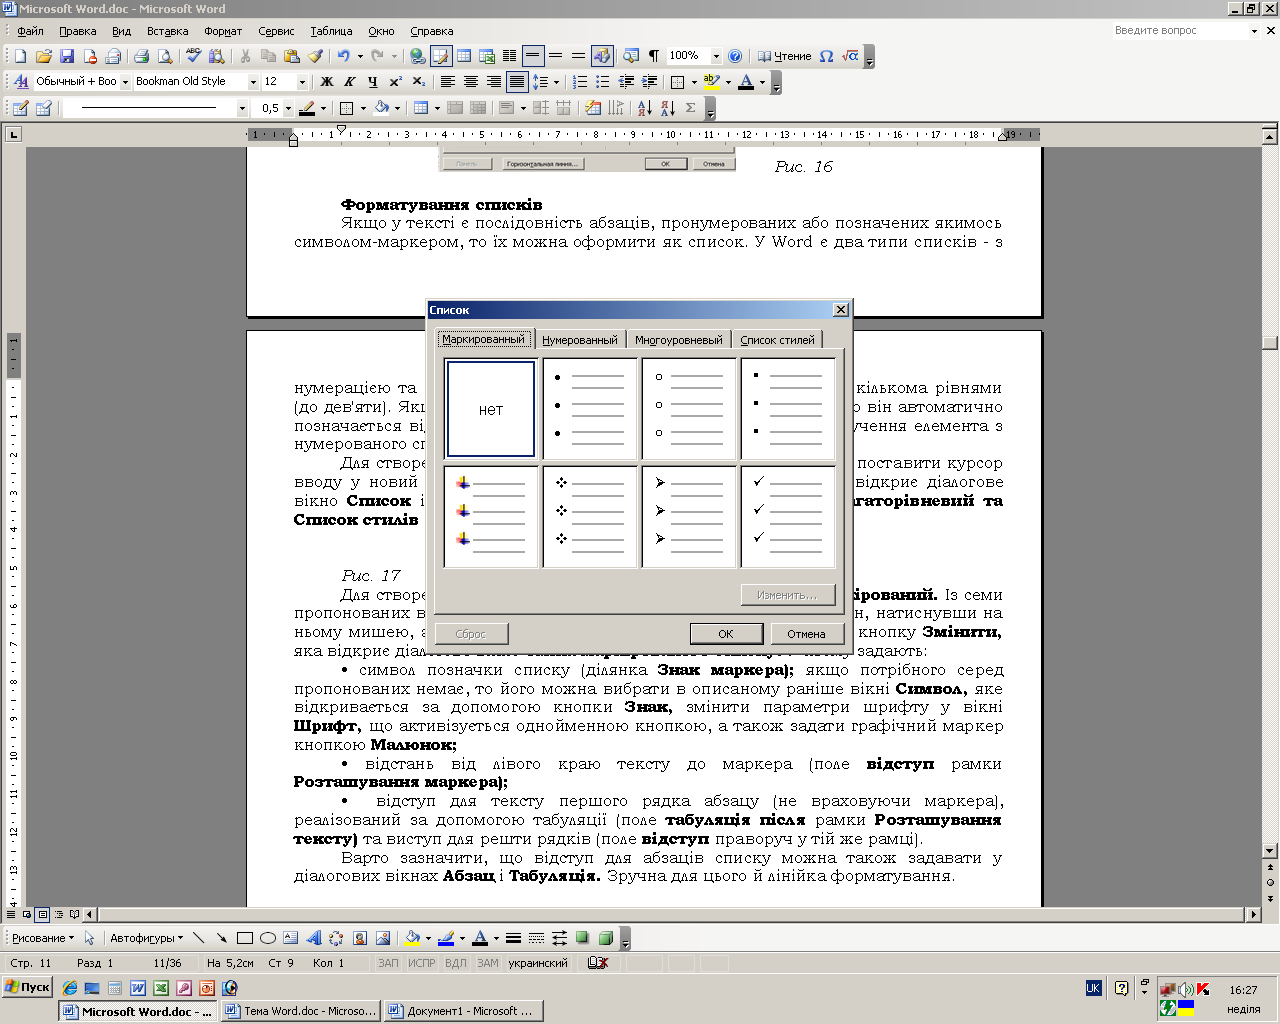This screenshot has height=1024, width=1280.
Task: Open the Таблица menu
Action: click(x=331, y=31)
